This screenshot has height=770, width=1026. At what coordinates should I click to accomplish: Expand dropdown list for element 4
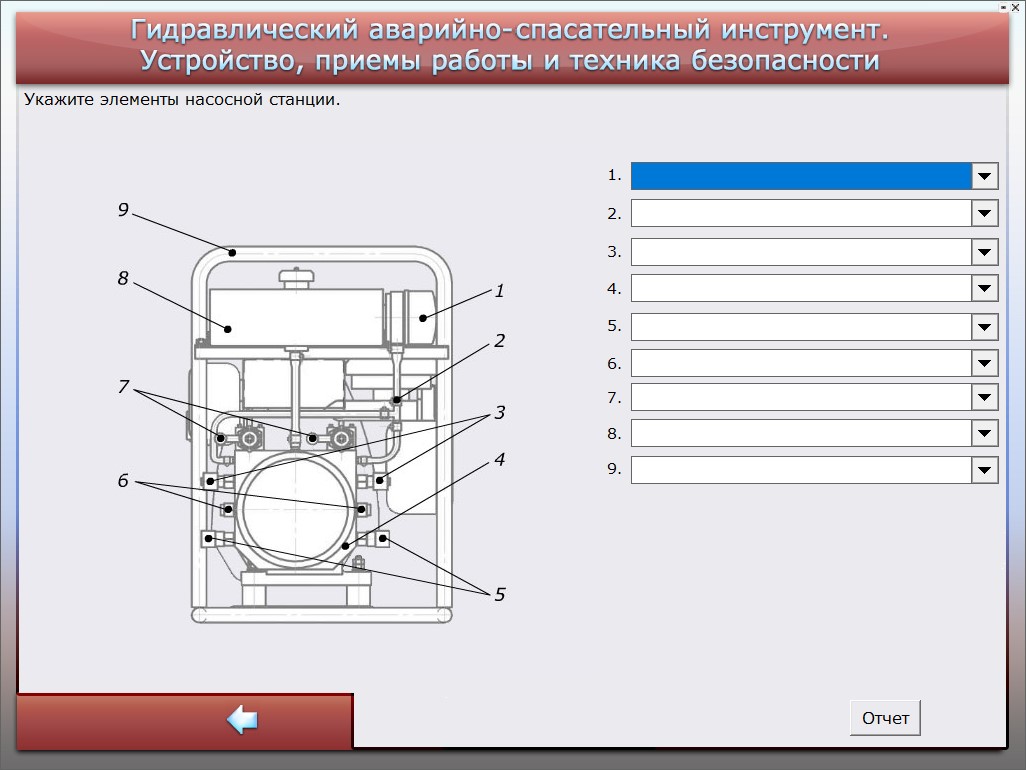click(x=985, y=289)
